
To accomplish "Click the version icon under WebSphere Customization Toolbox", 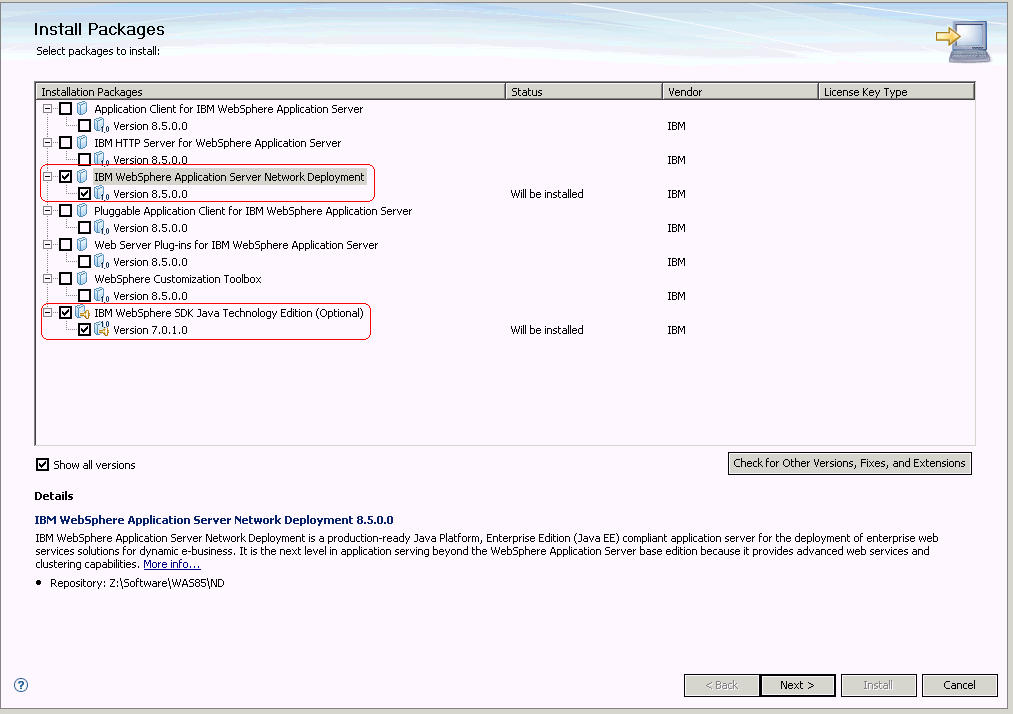I will tap(101, 295).
